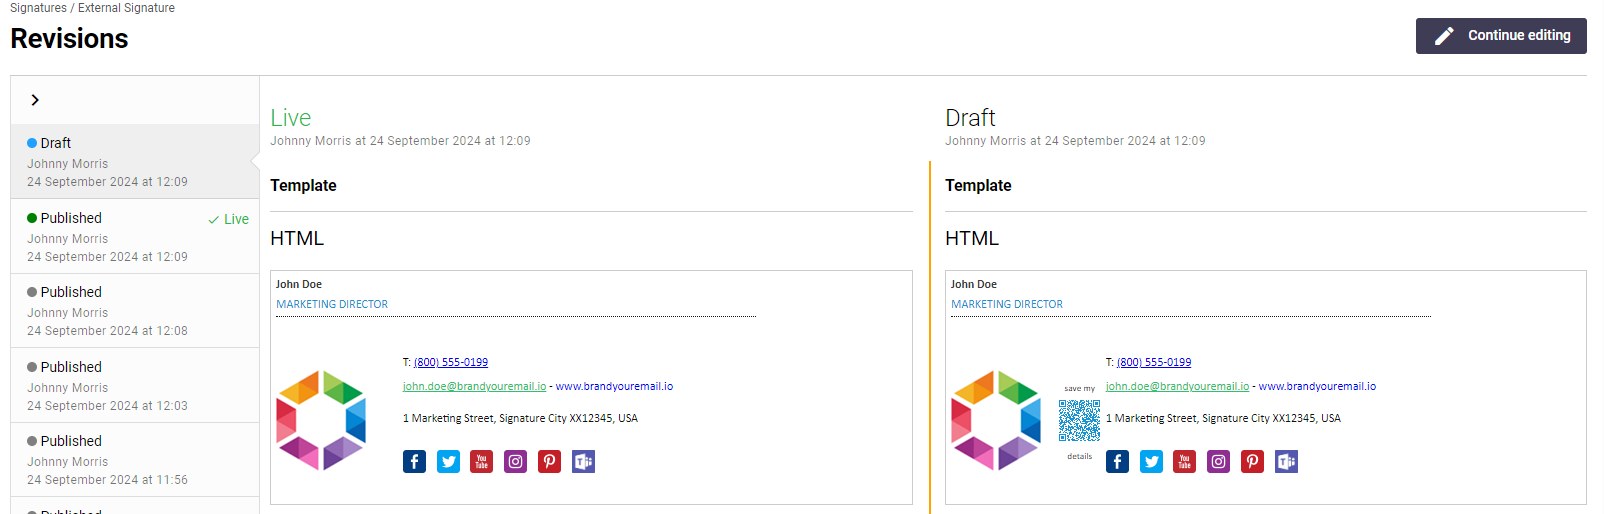The height and width of the screenshot is (514, 1604).
Task: Click the Draft column heading
Action: (x=970, y=118)
